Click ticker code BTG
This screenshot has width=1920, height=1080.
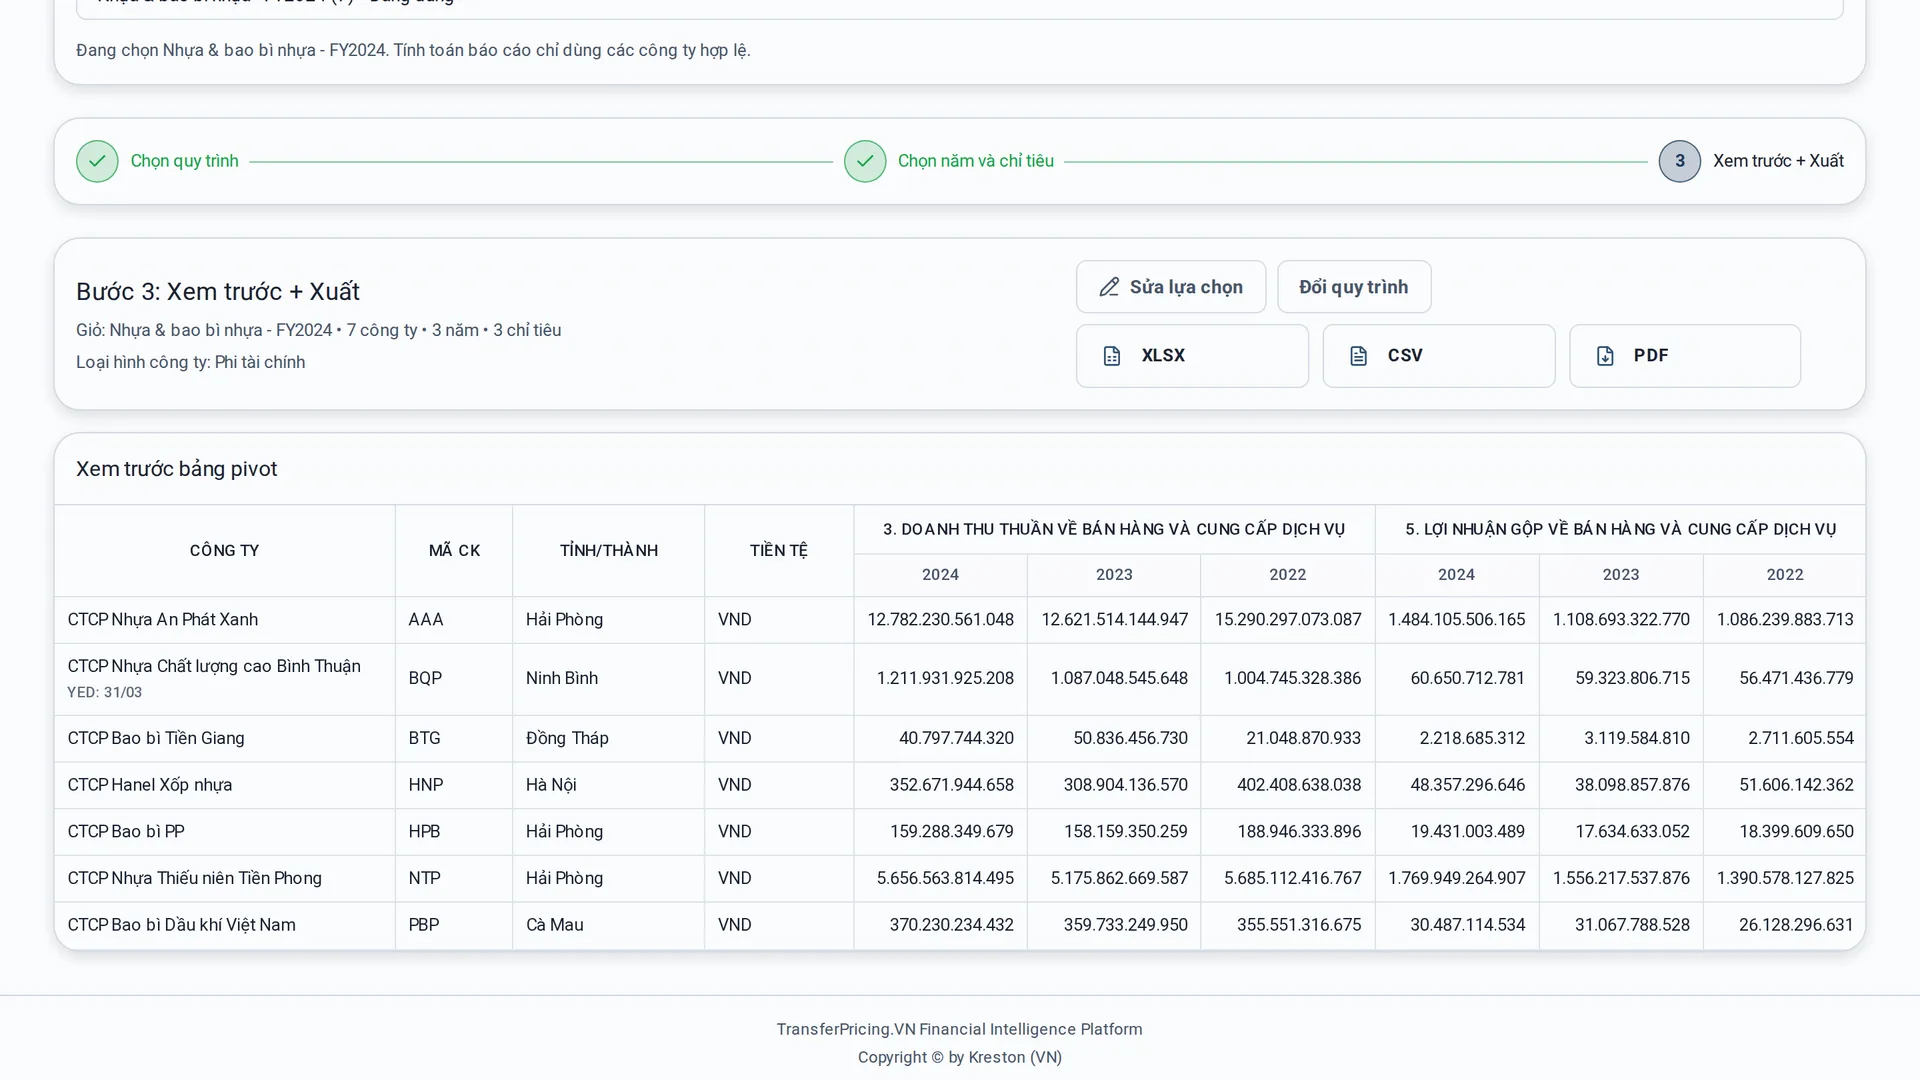(x=424, y=738)
